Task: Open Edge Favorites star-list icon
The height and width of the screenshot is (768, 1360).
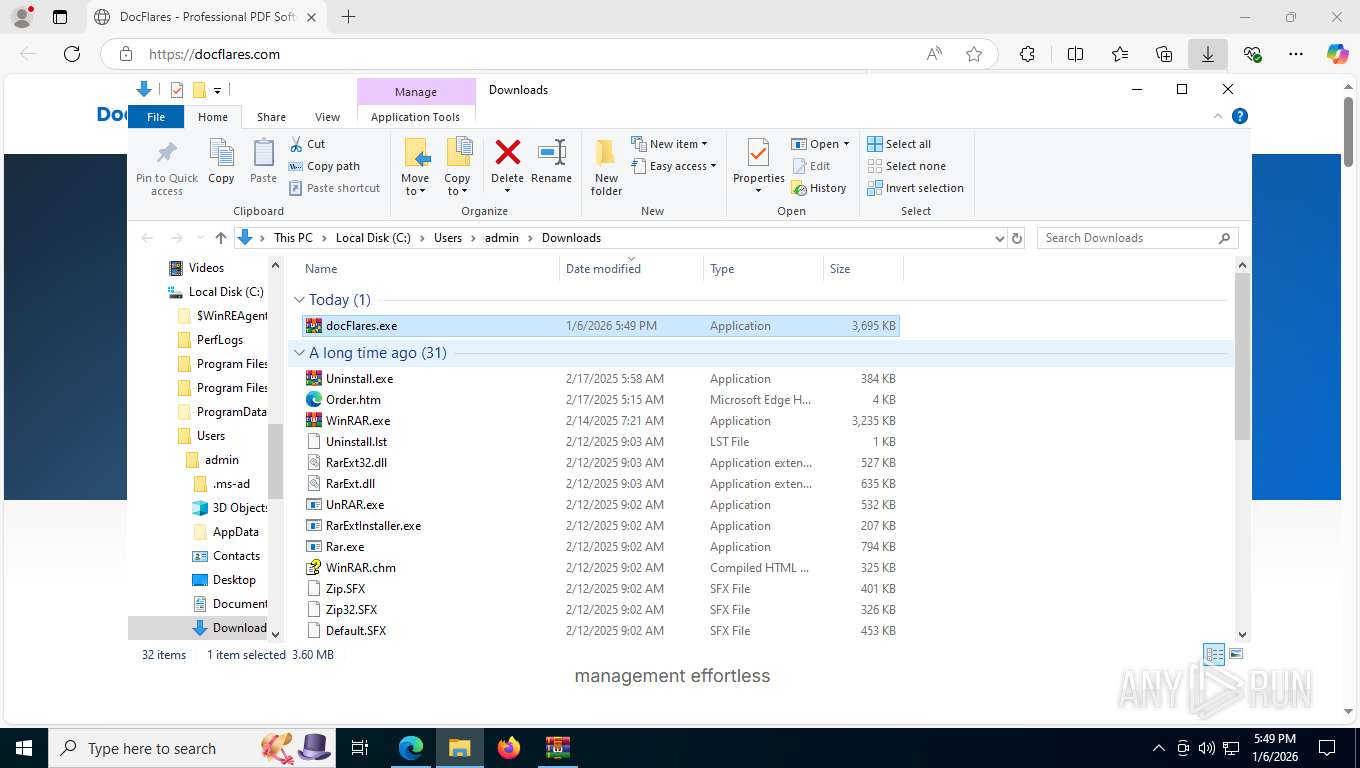Action: coord(1119,54)
